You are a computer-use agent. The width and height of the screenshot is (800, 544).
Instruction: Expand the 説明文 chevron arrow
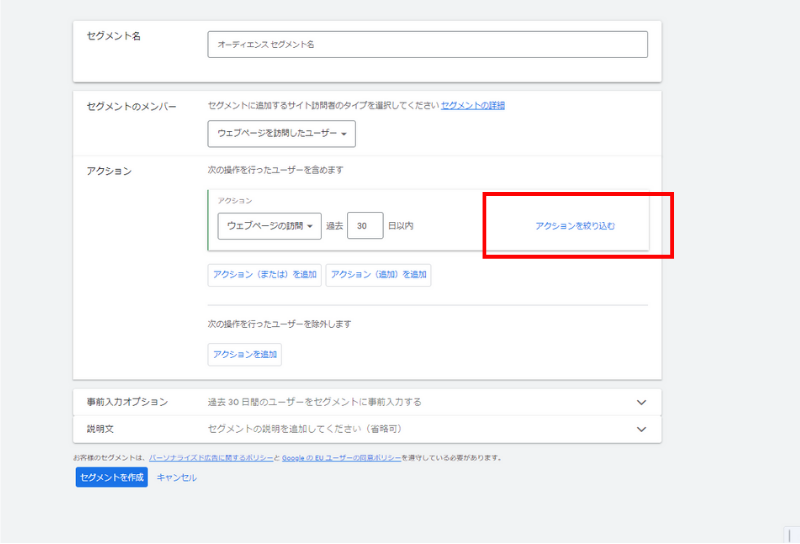point(641,429)
